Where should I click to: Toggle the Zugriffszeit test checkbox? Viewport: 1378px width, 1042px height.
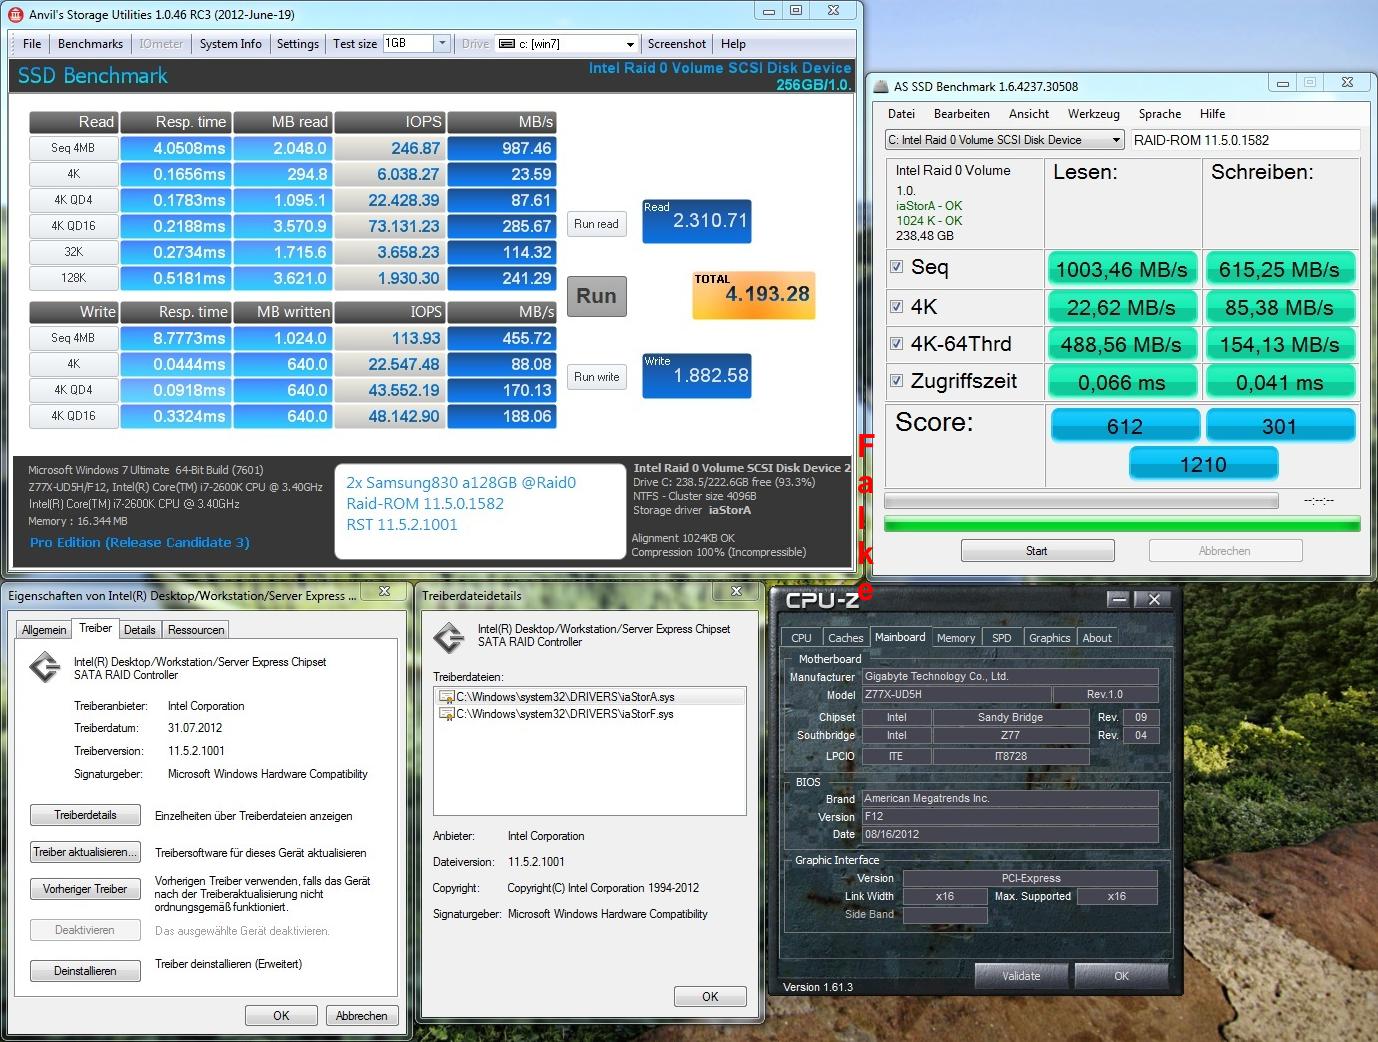[897, 381]
